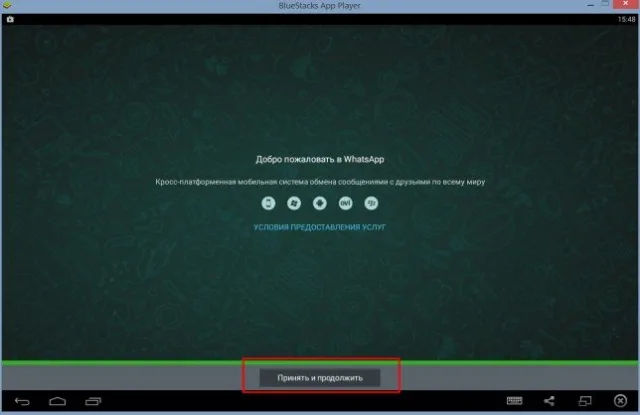Click the circled X exit icon
The width and height of the screenshot is (640, 415).
(620, 401)
